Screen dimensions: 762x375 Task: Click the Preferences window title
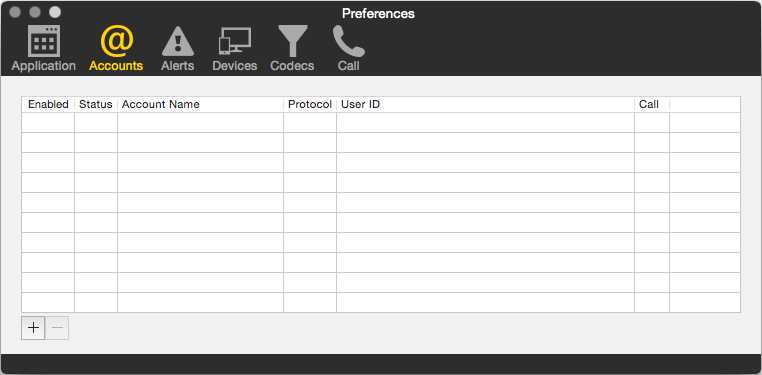[x=378, y=13]
